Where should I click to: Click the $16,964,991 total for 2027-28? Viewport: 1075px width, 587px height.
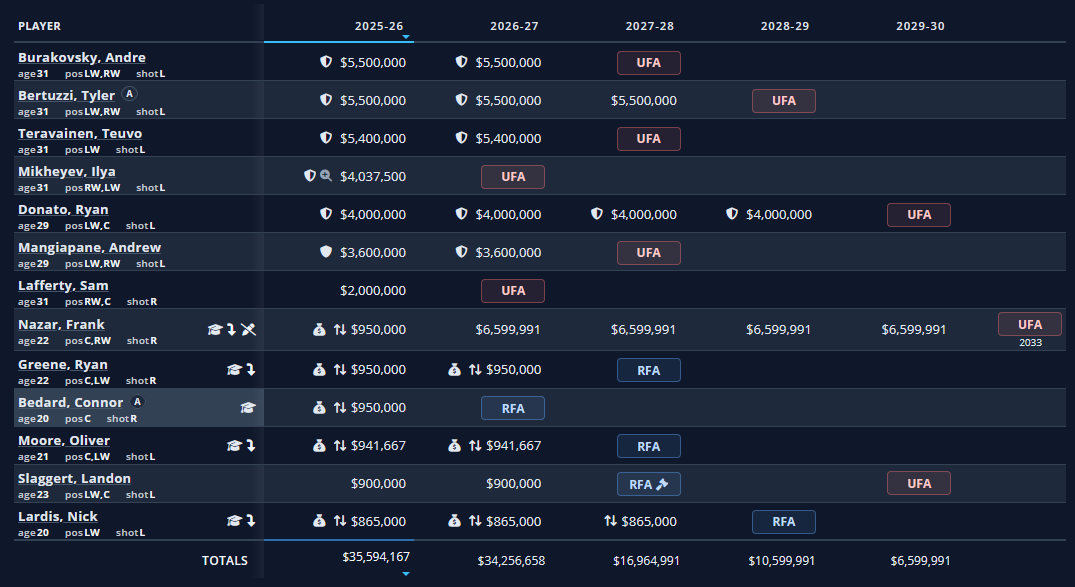click(647, 561)
